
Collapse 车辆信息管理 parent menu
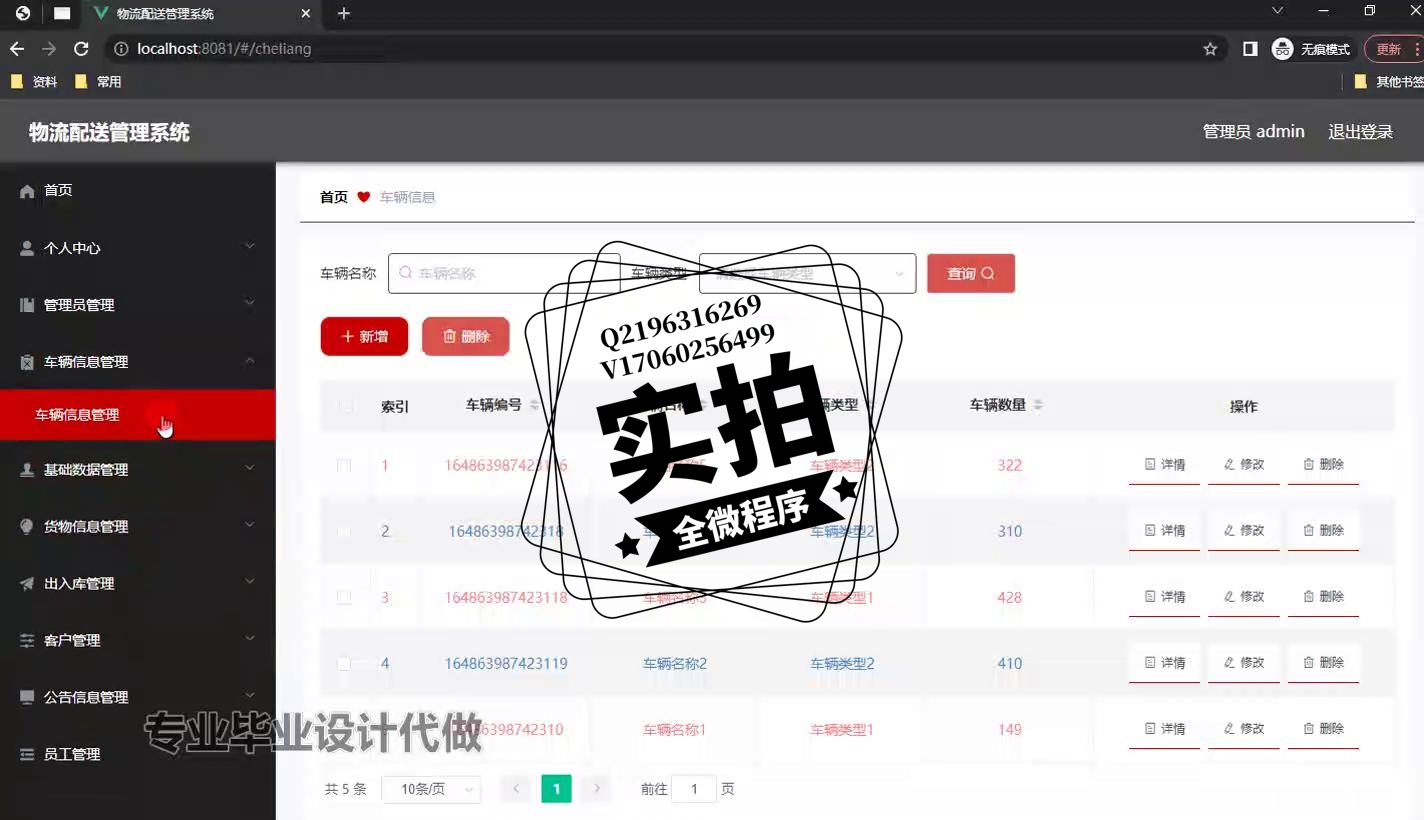(x=138, y=362)
